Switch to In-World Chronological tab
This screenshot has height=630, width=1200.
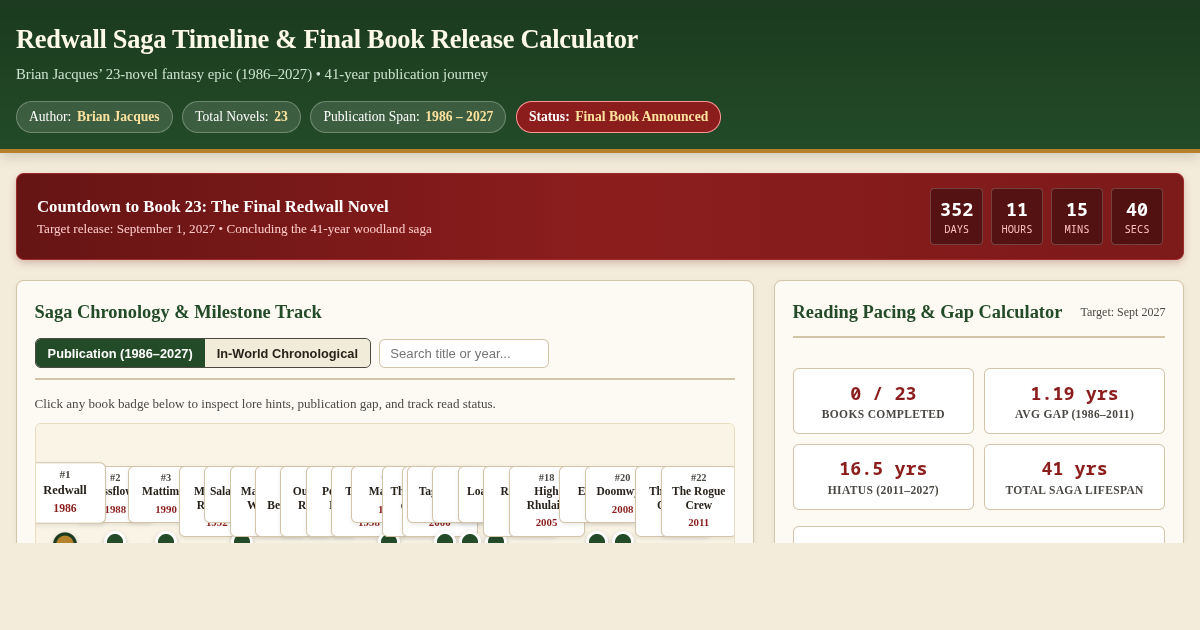click(x=287, y=353)
